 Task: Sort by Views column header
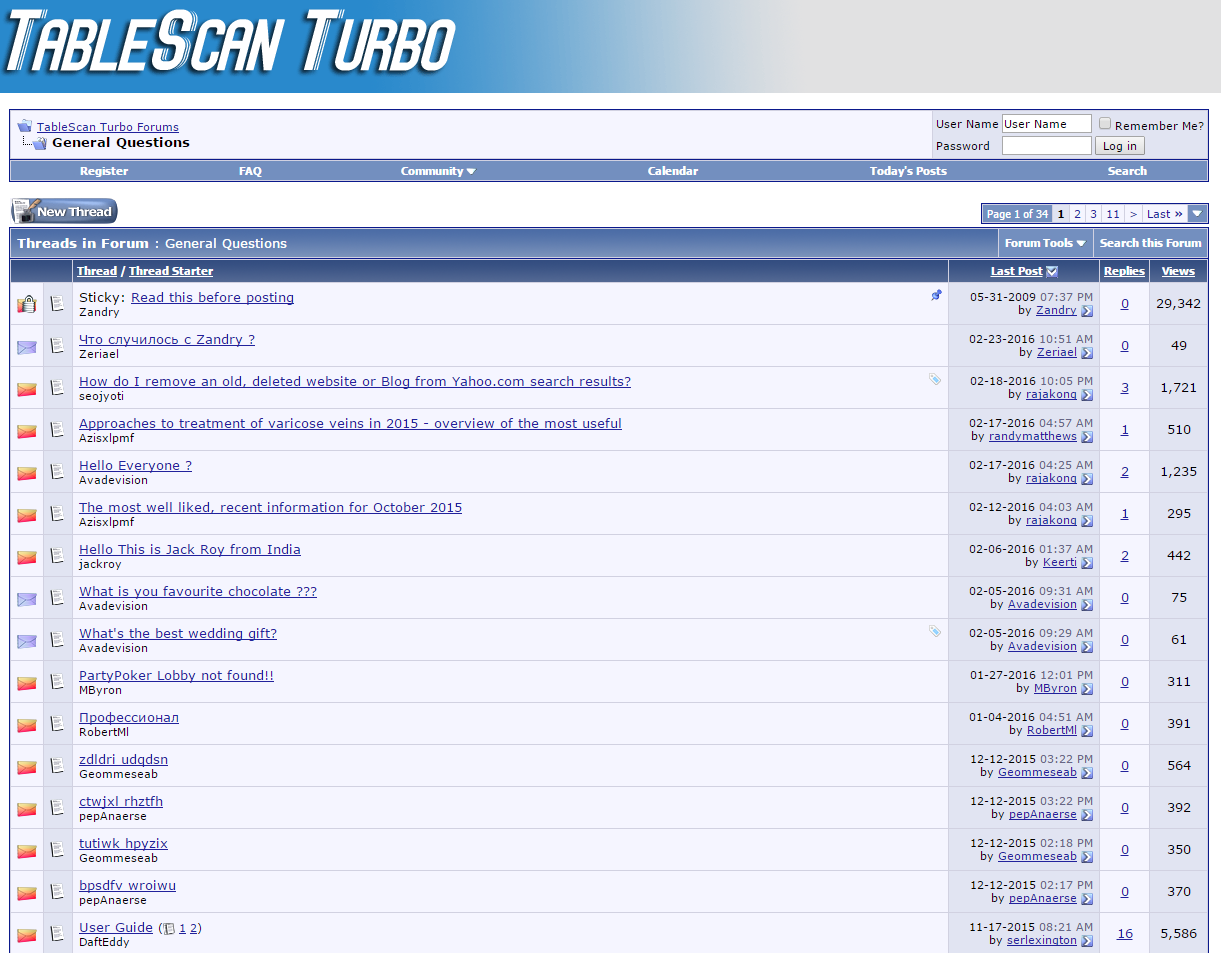[1178, 271]
